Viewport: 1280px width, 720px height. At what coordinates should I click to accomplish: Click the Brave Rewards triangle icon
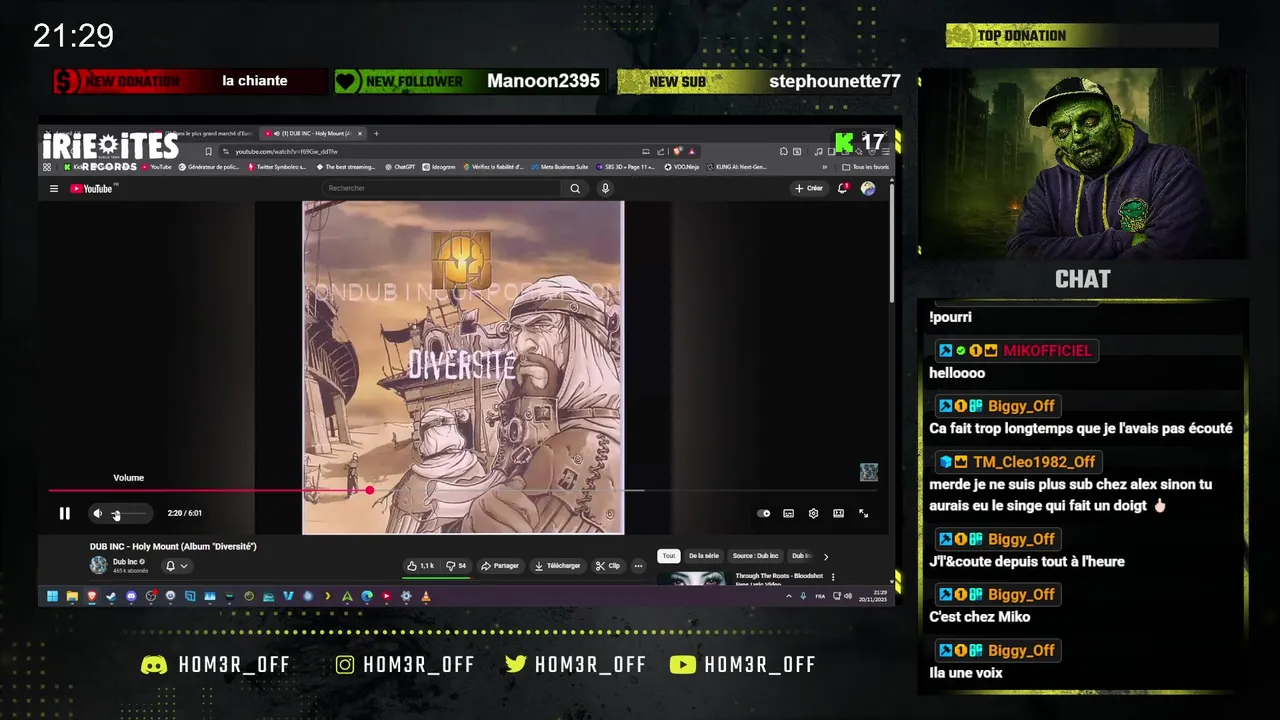(x=691, y=151)
